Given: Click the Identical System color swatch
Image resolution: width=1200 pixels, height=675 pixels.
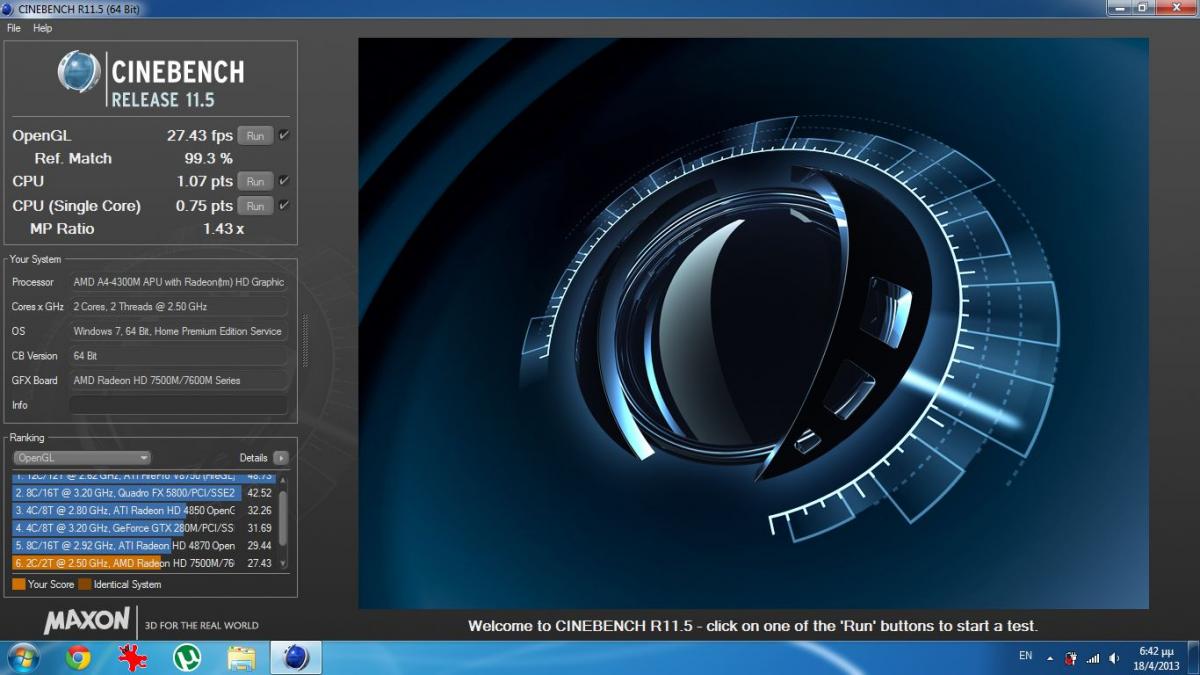Looking at the screenshot, I should [x=84, y=584].
